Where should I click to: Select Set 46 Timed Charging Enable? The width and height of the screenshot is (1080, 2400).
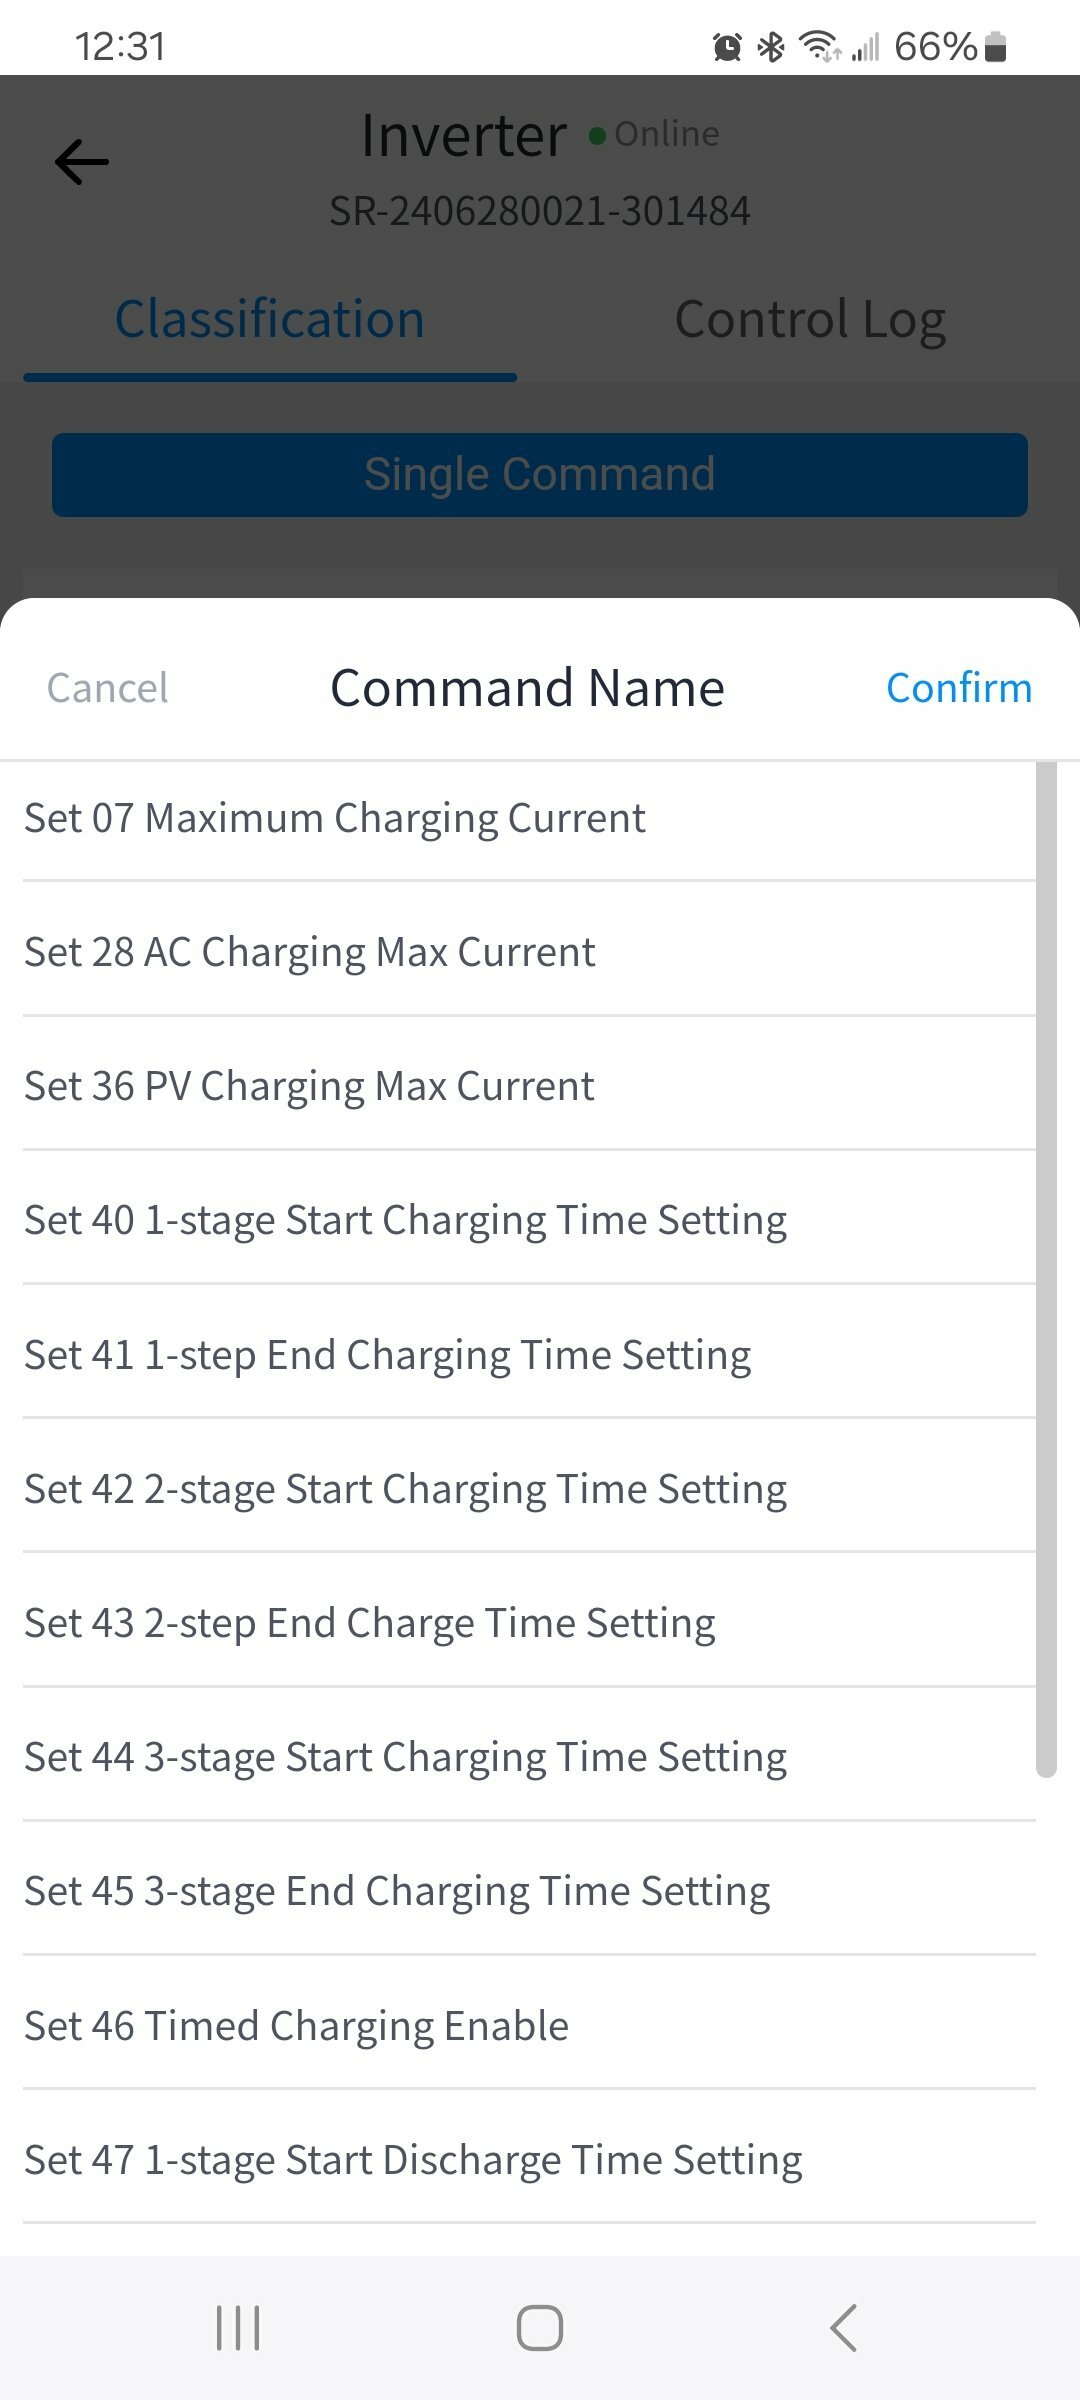click(x=529, y=2025)
